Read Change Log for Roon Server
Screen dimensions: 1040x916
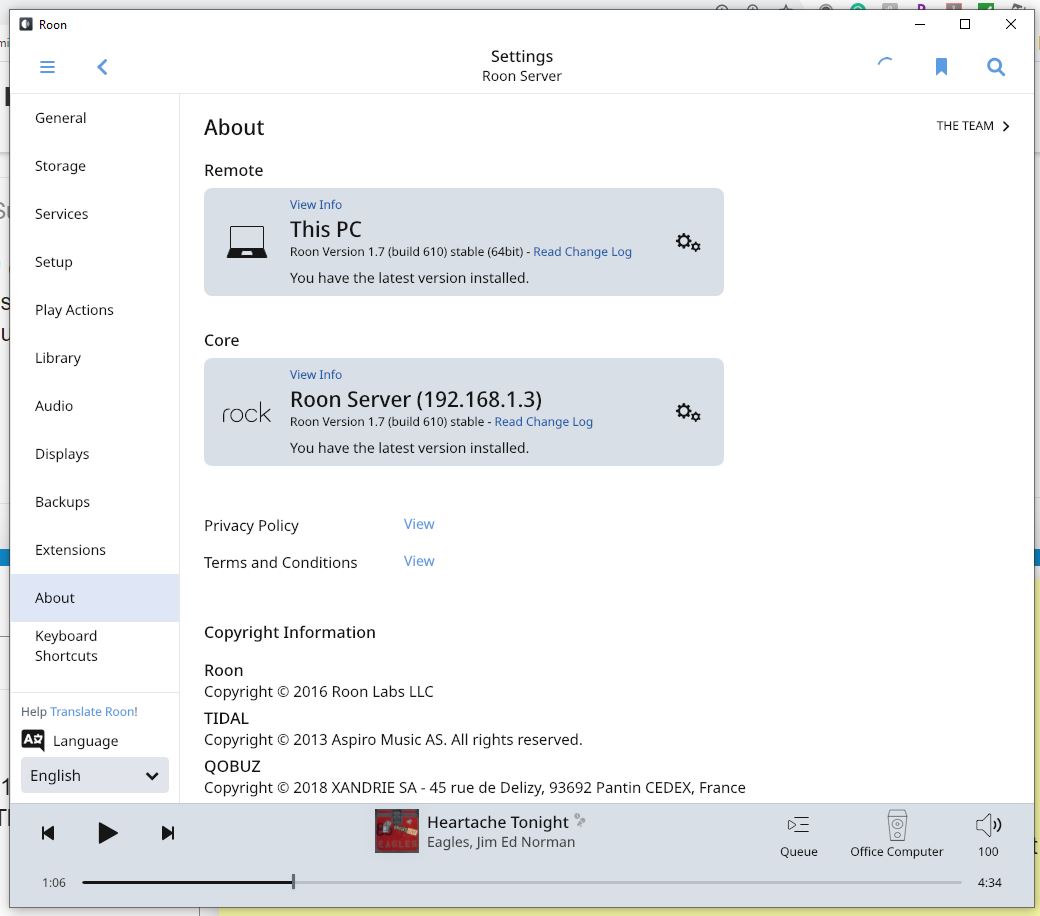544,422
